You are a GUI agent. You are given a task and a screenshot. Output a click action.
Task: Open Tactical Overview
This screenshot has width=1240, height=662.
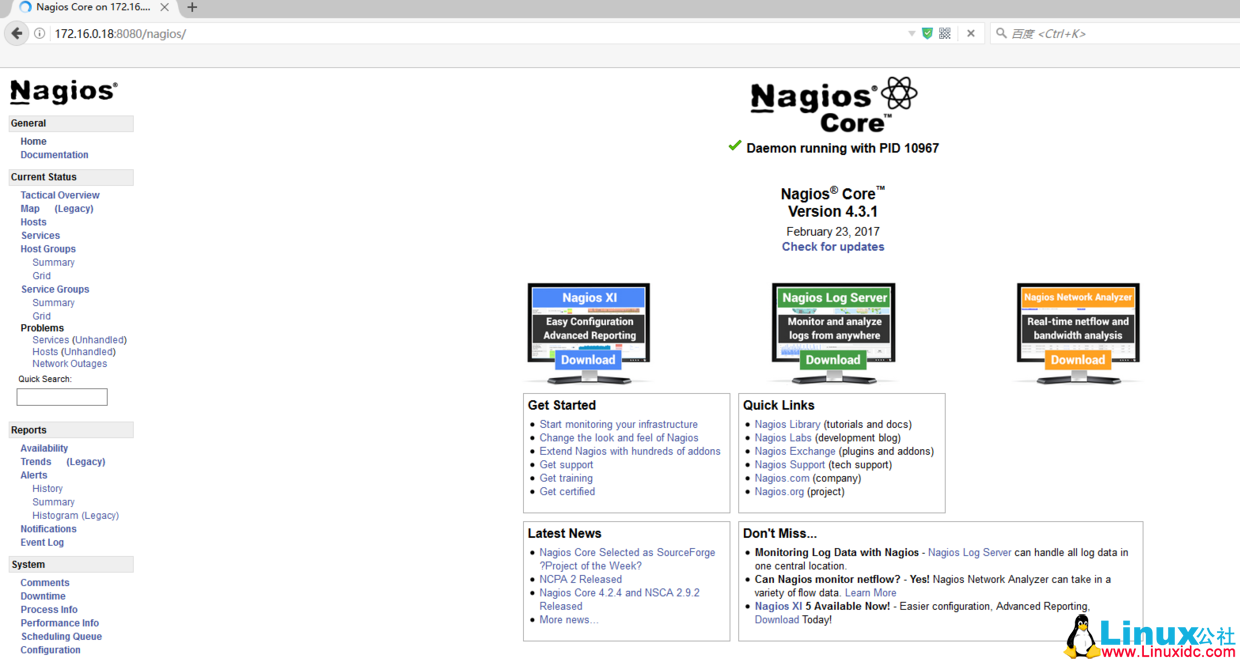(x=60, y=196)
